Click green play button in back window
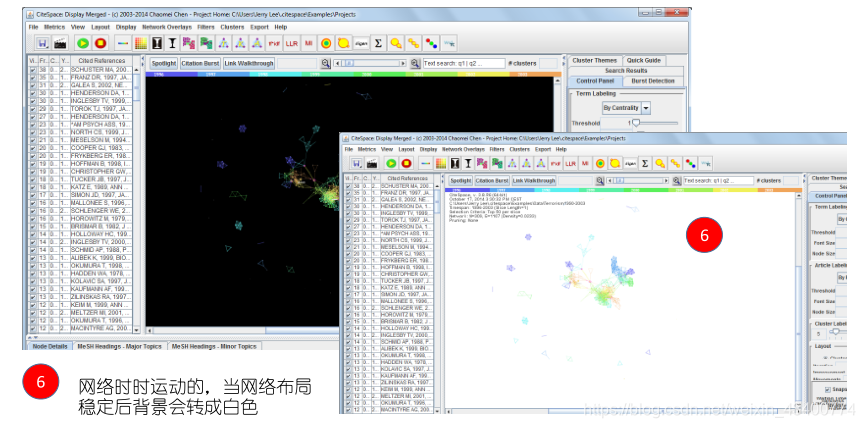 83,42
